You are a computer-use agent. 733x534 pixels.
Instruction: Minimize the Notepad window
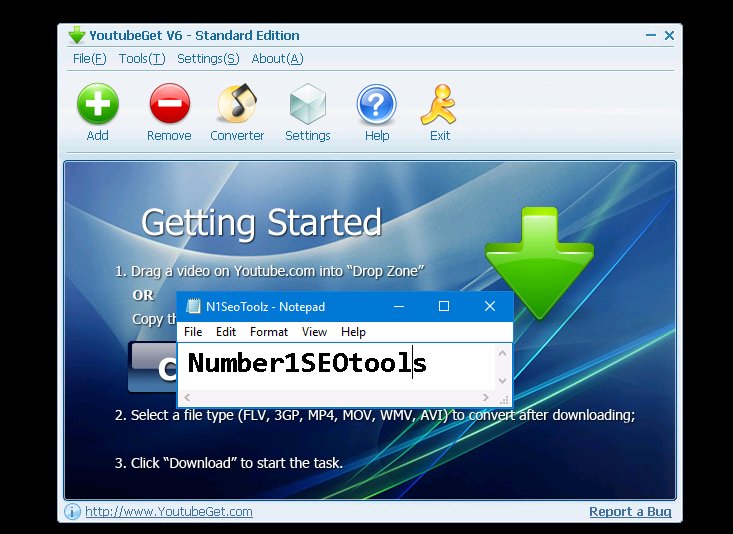(399, 306)
